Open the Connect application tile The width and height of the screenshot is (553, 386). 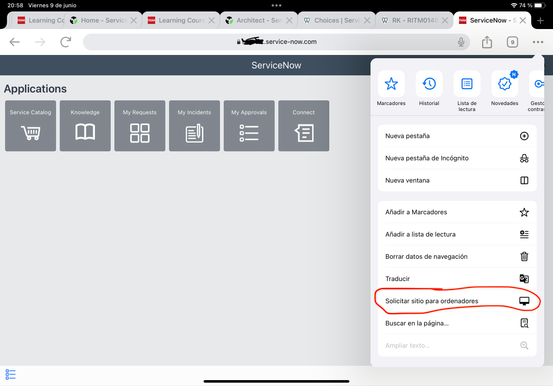[304, 126]
